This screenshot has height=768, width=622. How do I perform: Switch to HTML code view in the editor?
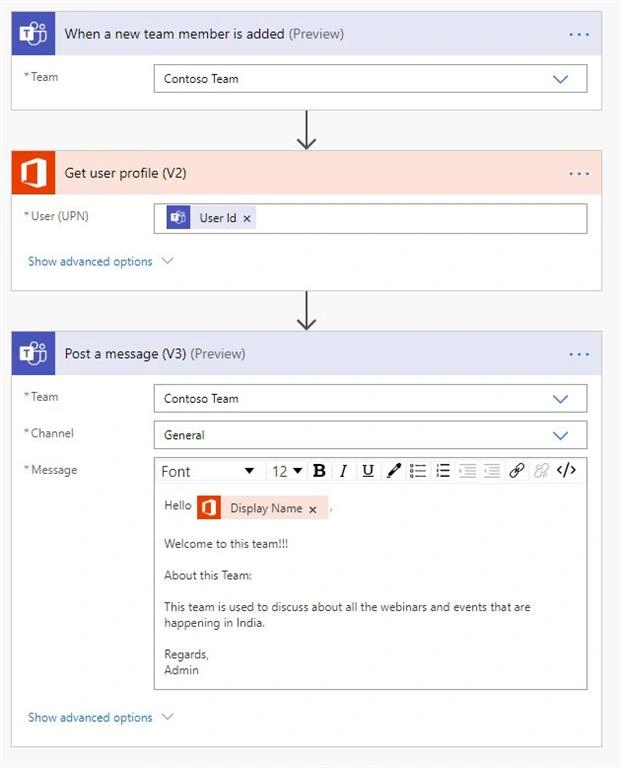click(566, 470)
